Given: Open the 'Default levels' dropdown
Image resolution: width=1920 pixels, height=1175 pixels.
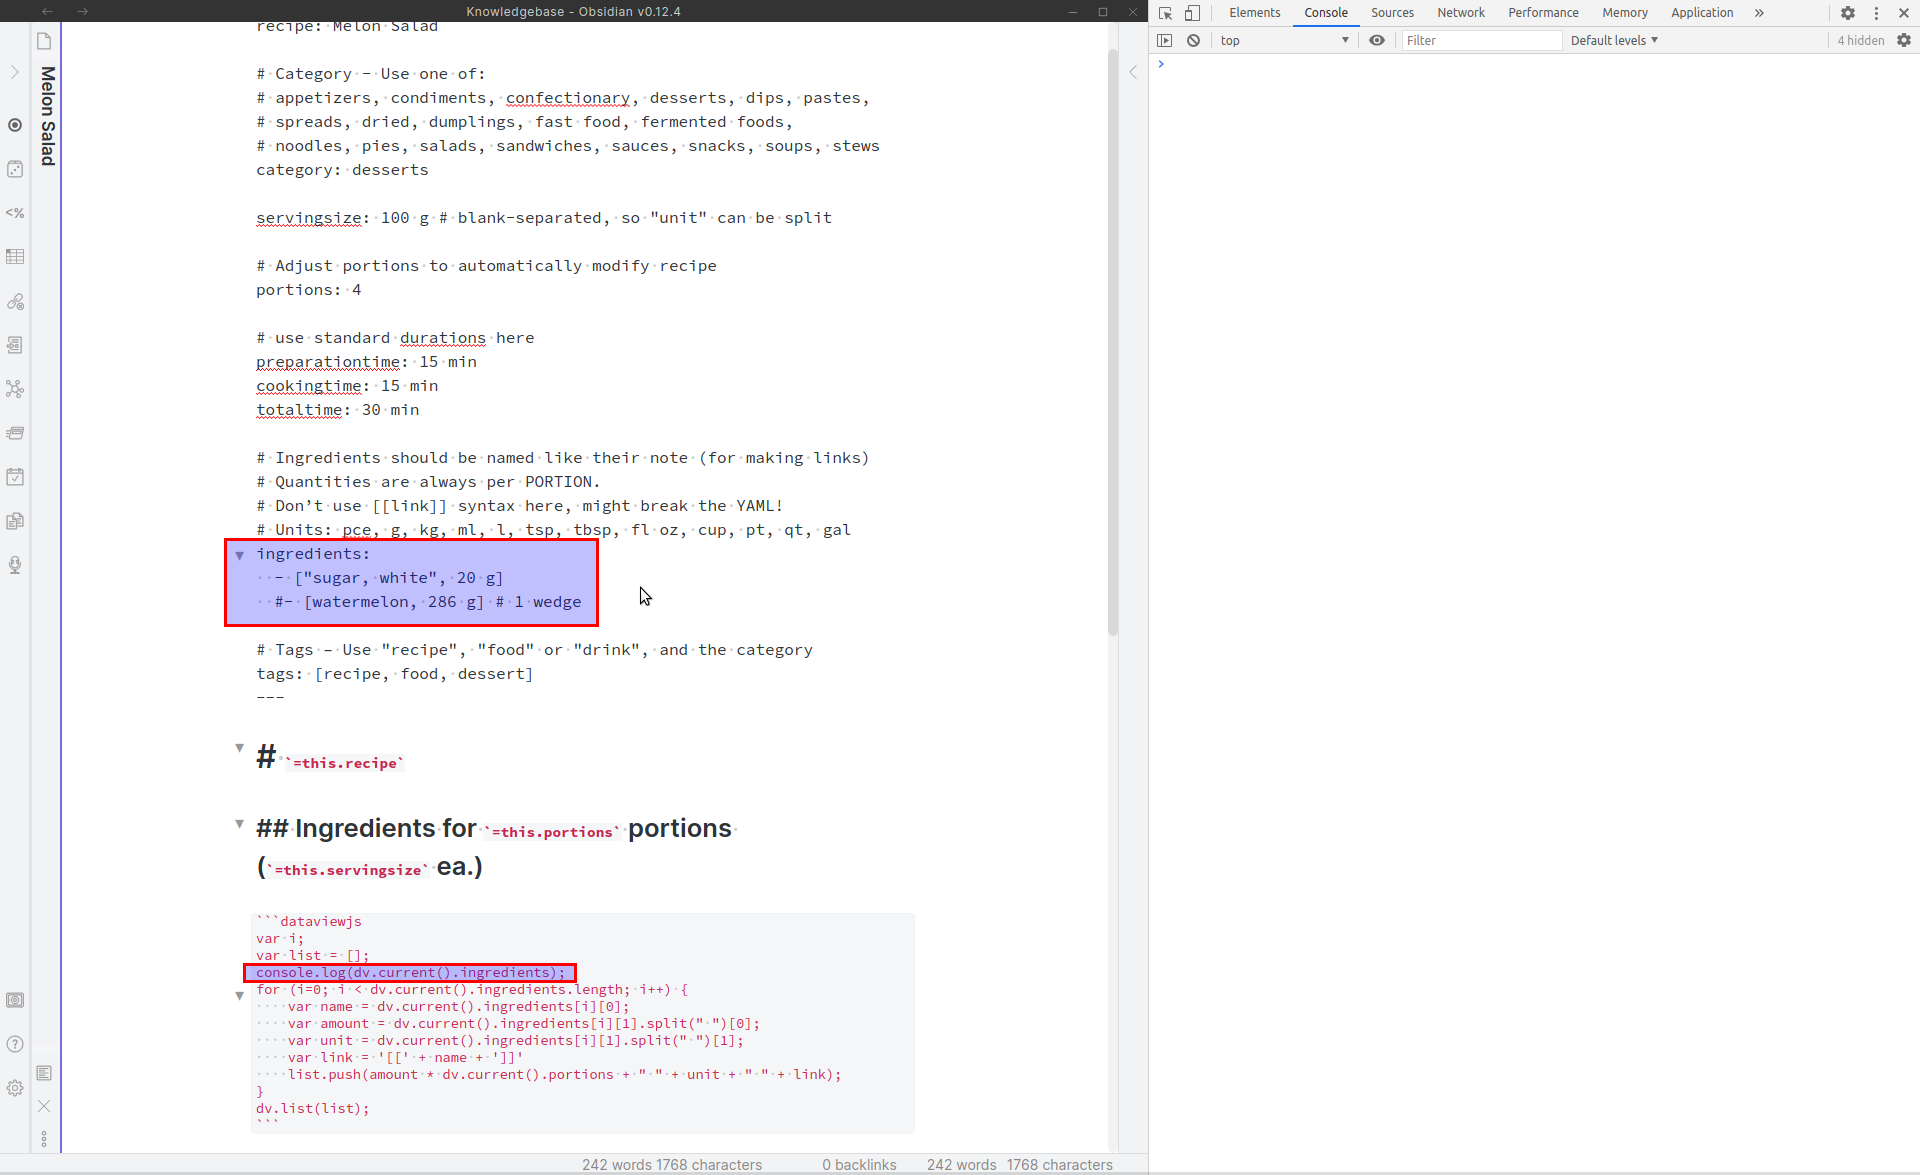Looking at the screenshot, I should [1613, 40].
